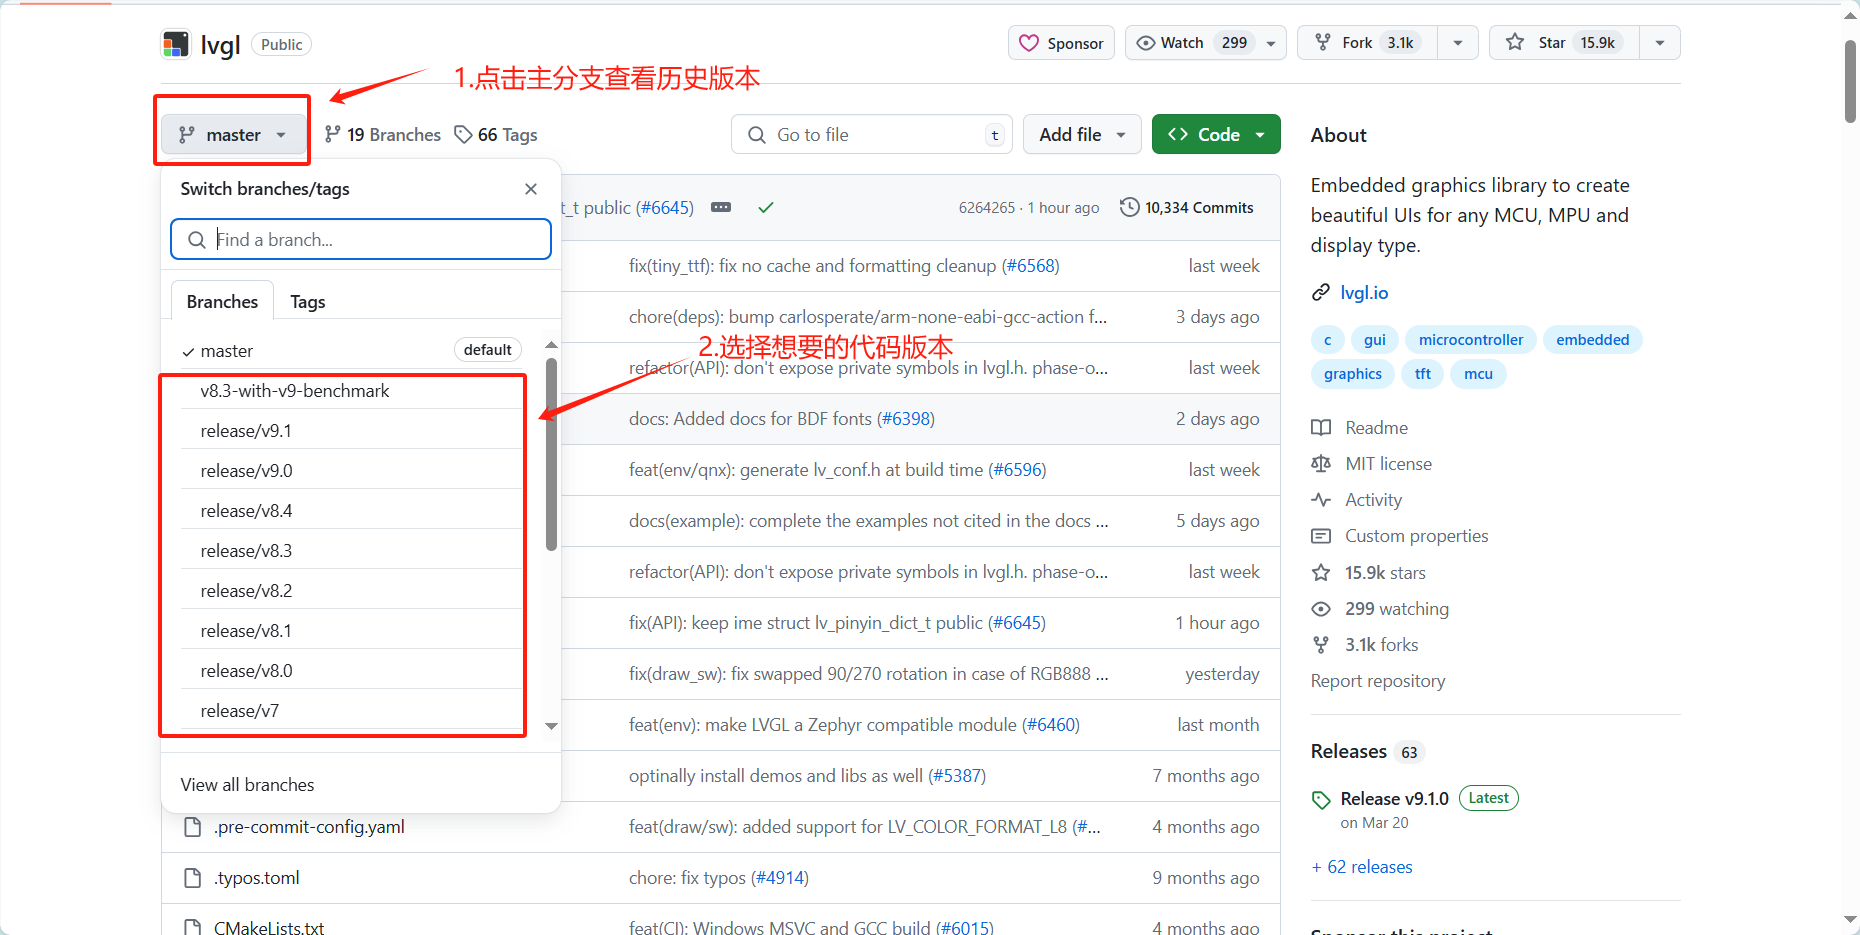Open the lvgl.io website link
The width and height of the screenshot is (1860, 935).
point(1364,293)
